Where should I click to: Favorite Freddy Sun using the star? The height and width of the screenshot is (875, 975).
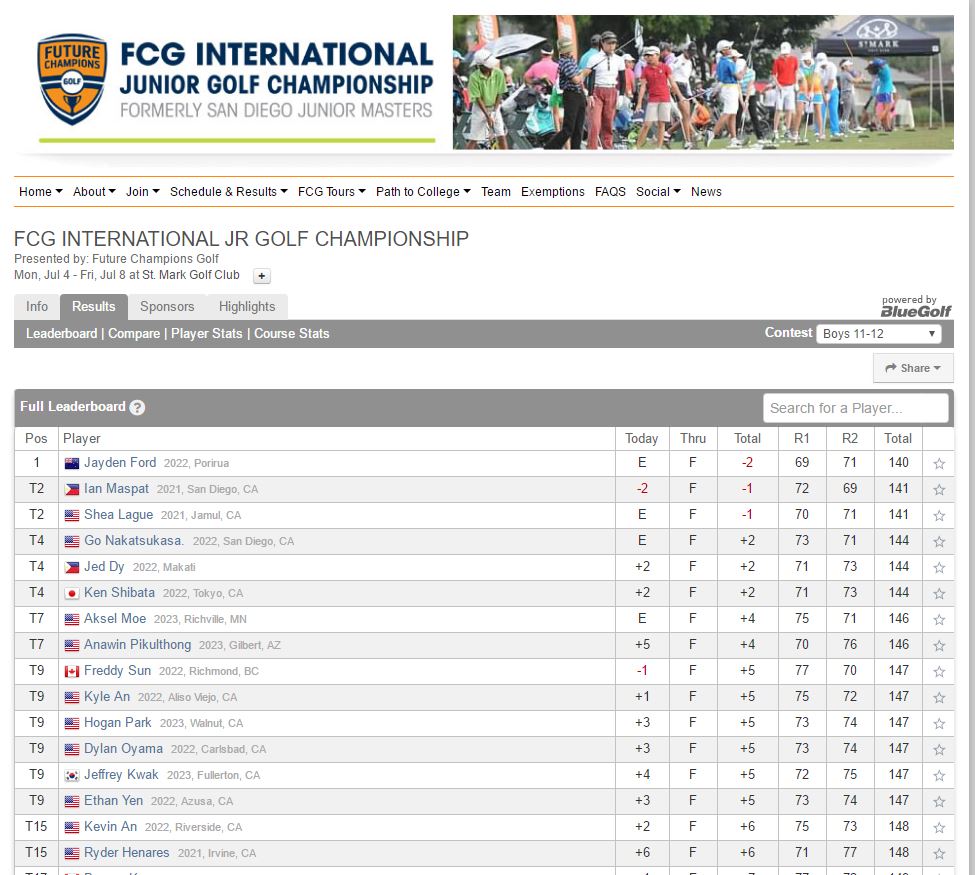pyautogui.click(x=939, y=672)
